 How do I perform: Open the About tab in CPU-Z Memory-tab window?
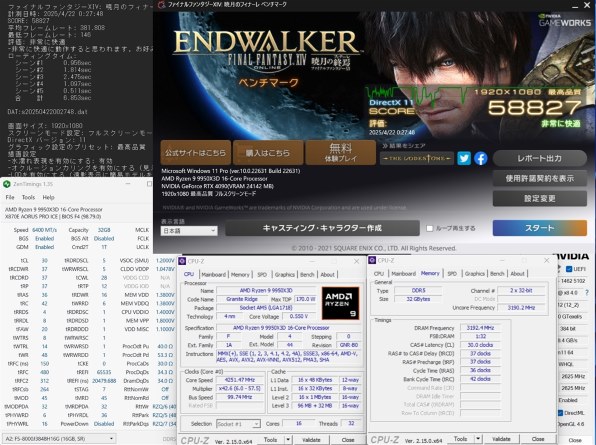(517, 274)
